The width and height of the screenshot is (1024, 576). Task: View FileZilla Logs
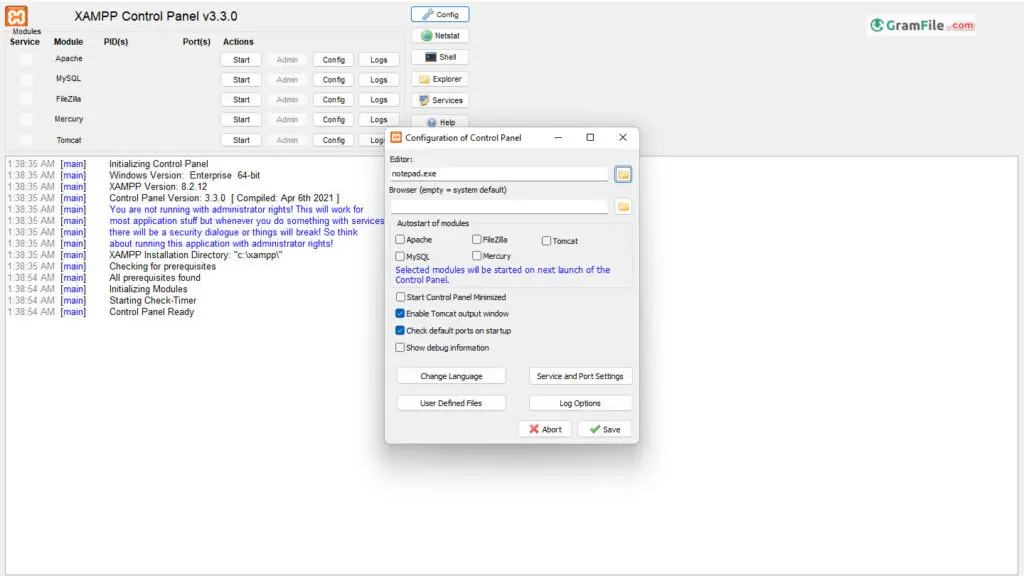(x=379, y=100)
